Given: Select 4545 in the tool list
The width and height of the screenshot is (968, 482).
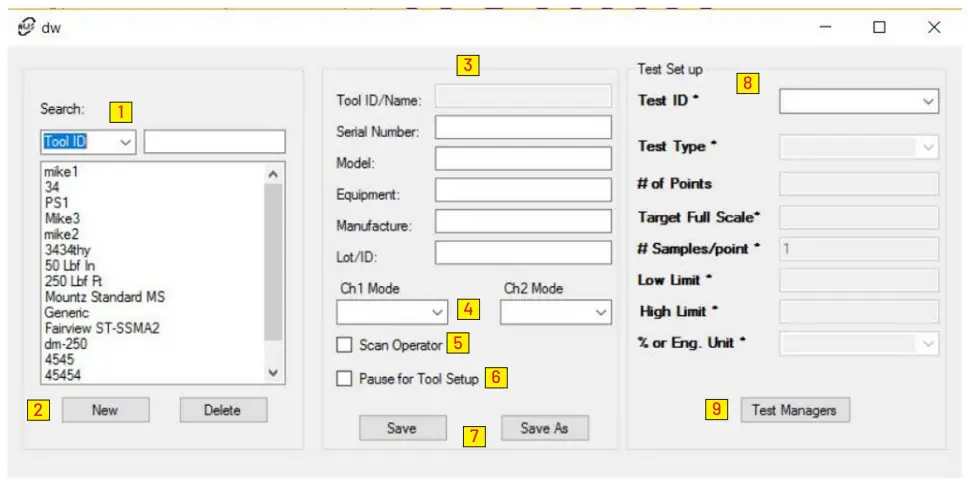Looking at the screenshot, I should click(59, 359).
